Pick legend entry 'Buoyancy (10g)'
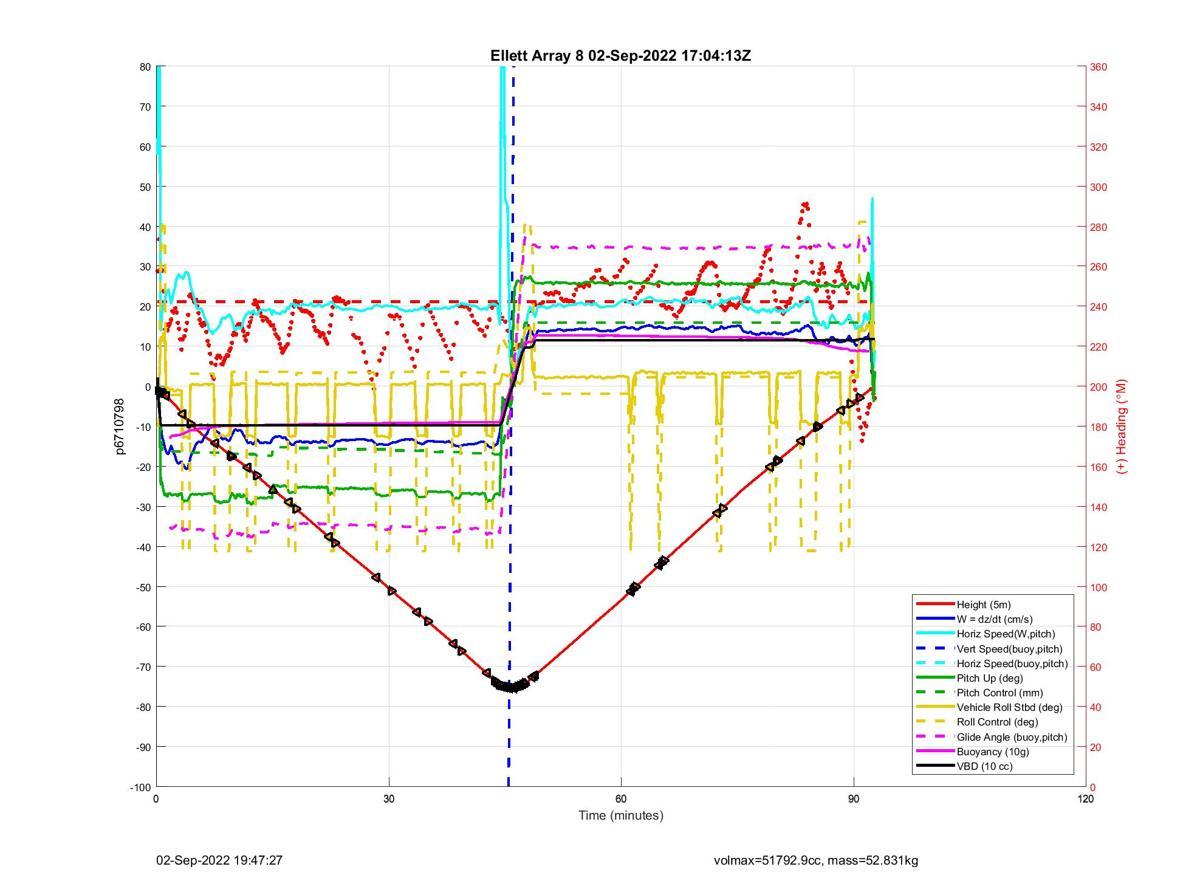This screenshot has width=1200, height=885. coord(992,751)
